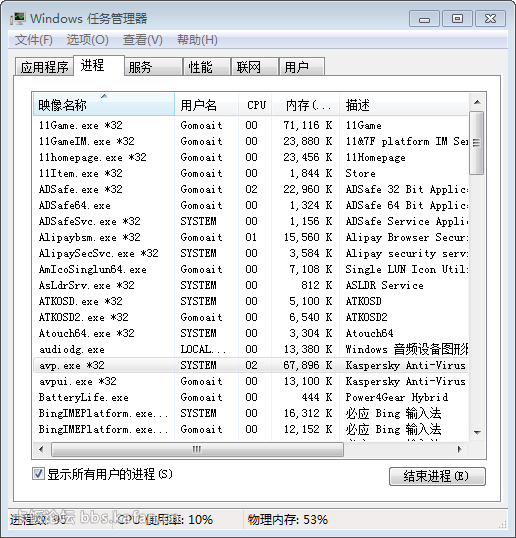The height and width of the screenshot is (538, 516).
Task: Select process ADSafe64.exe
Action: click(x=250, y=206)
